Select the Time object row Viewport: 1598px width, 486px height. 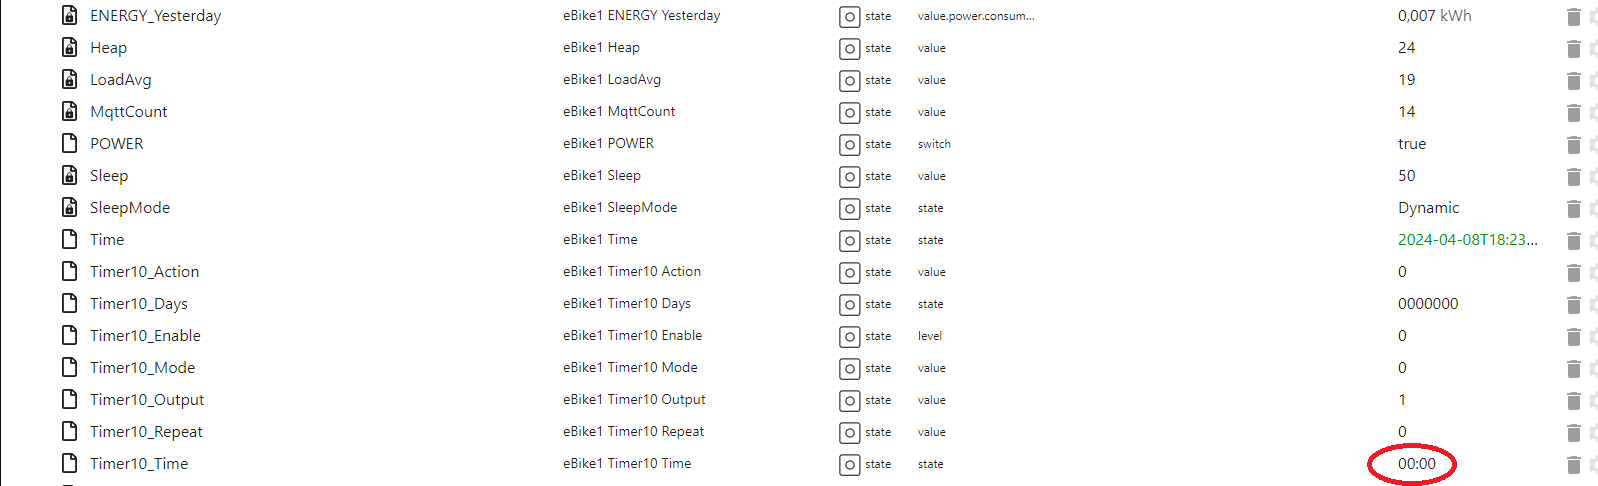[x=800, y=240]
